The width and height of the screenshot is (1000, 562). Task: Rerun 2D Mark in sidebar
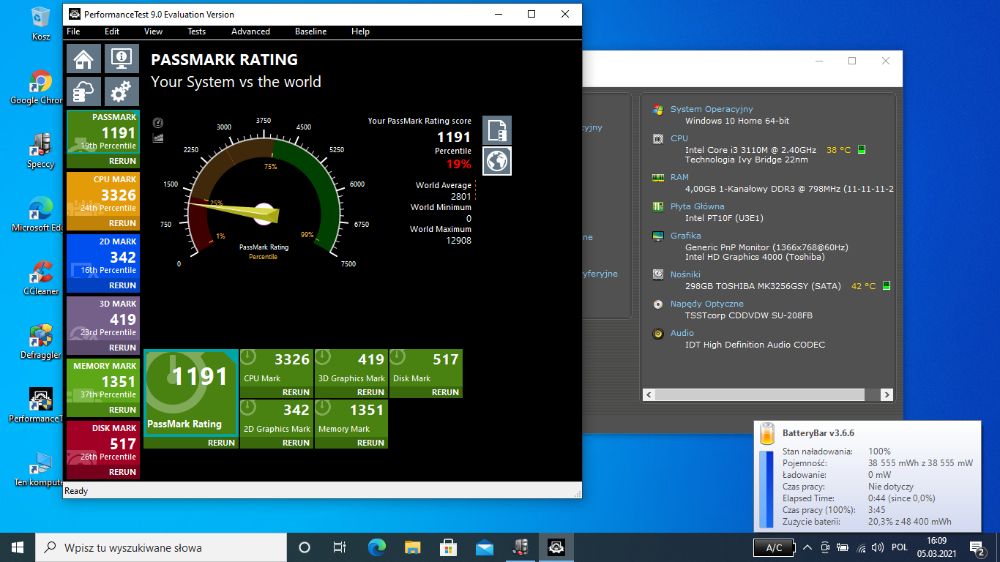tap(122, 285)
